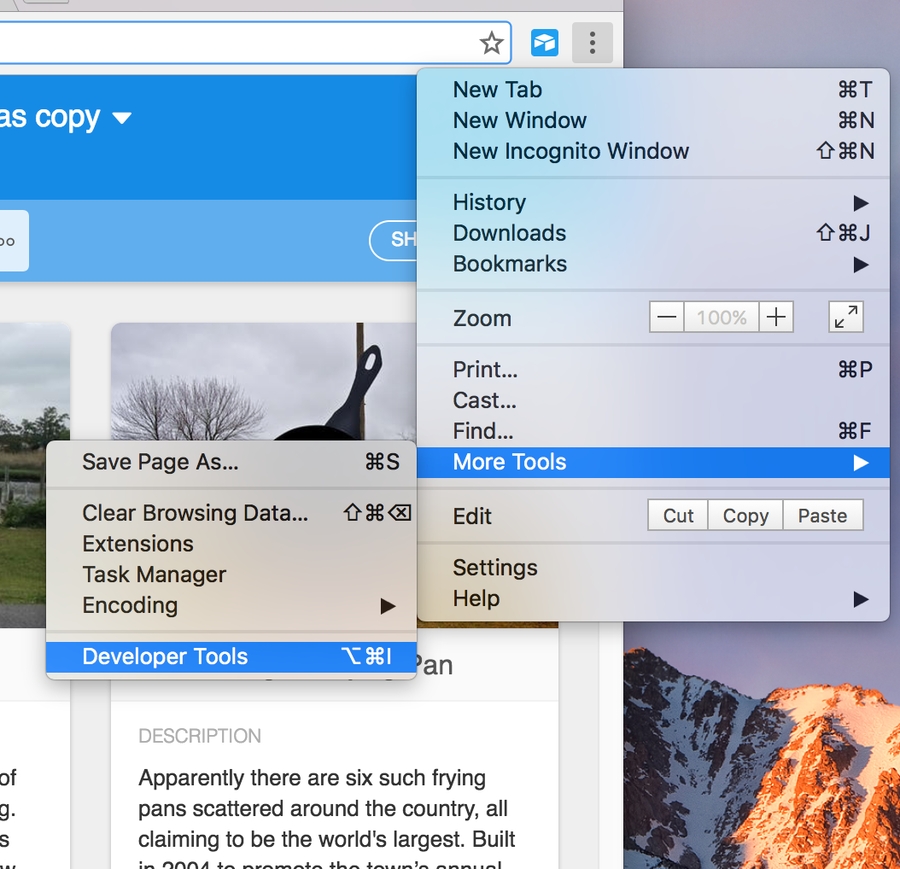Choose New Incognito Window
Viewport: 900px width, 869px height.
571,151
